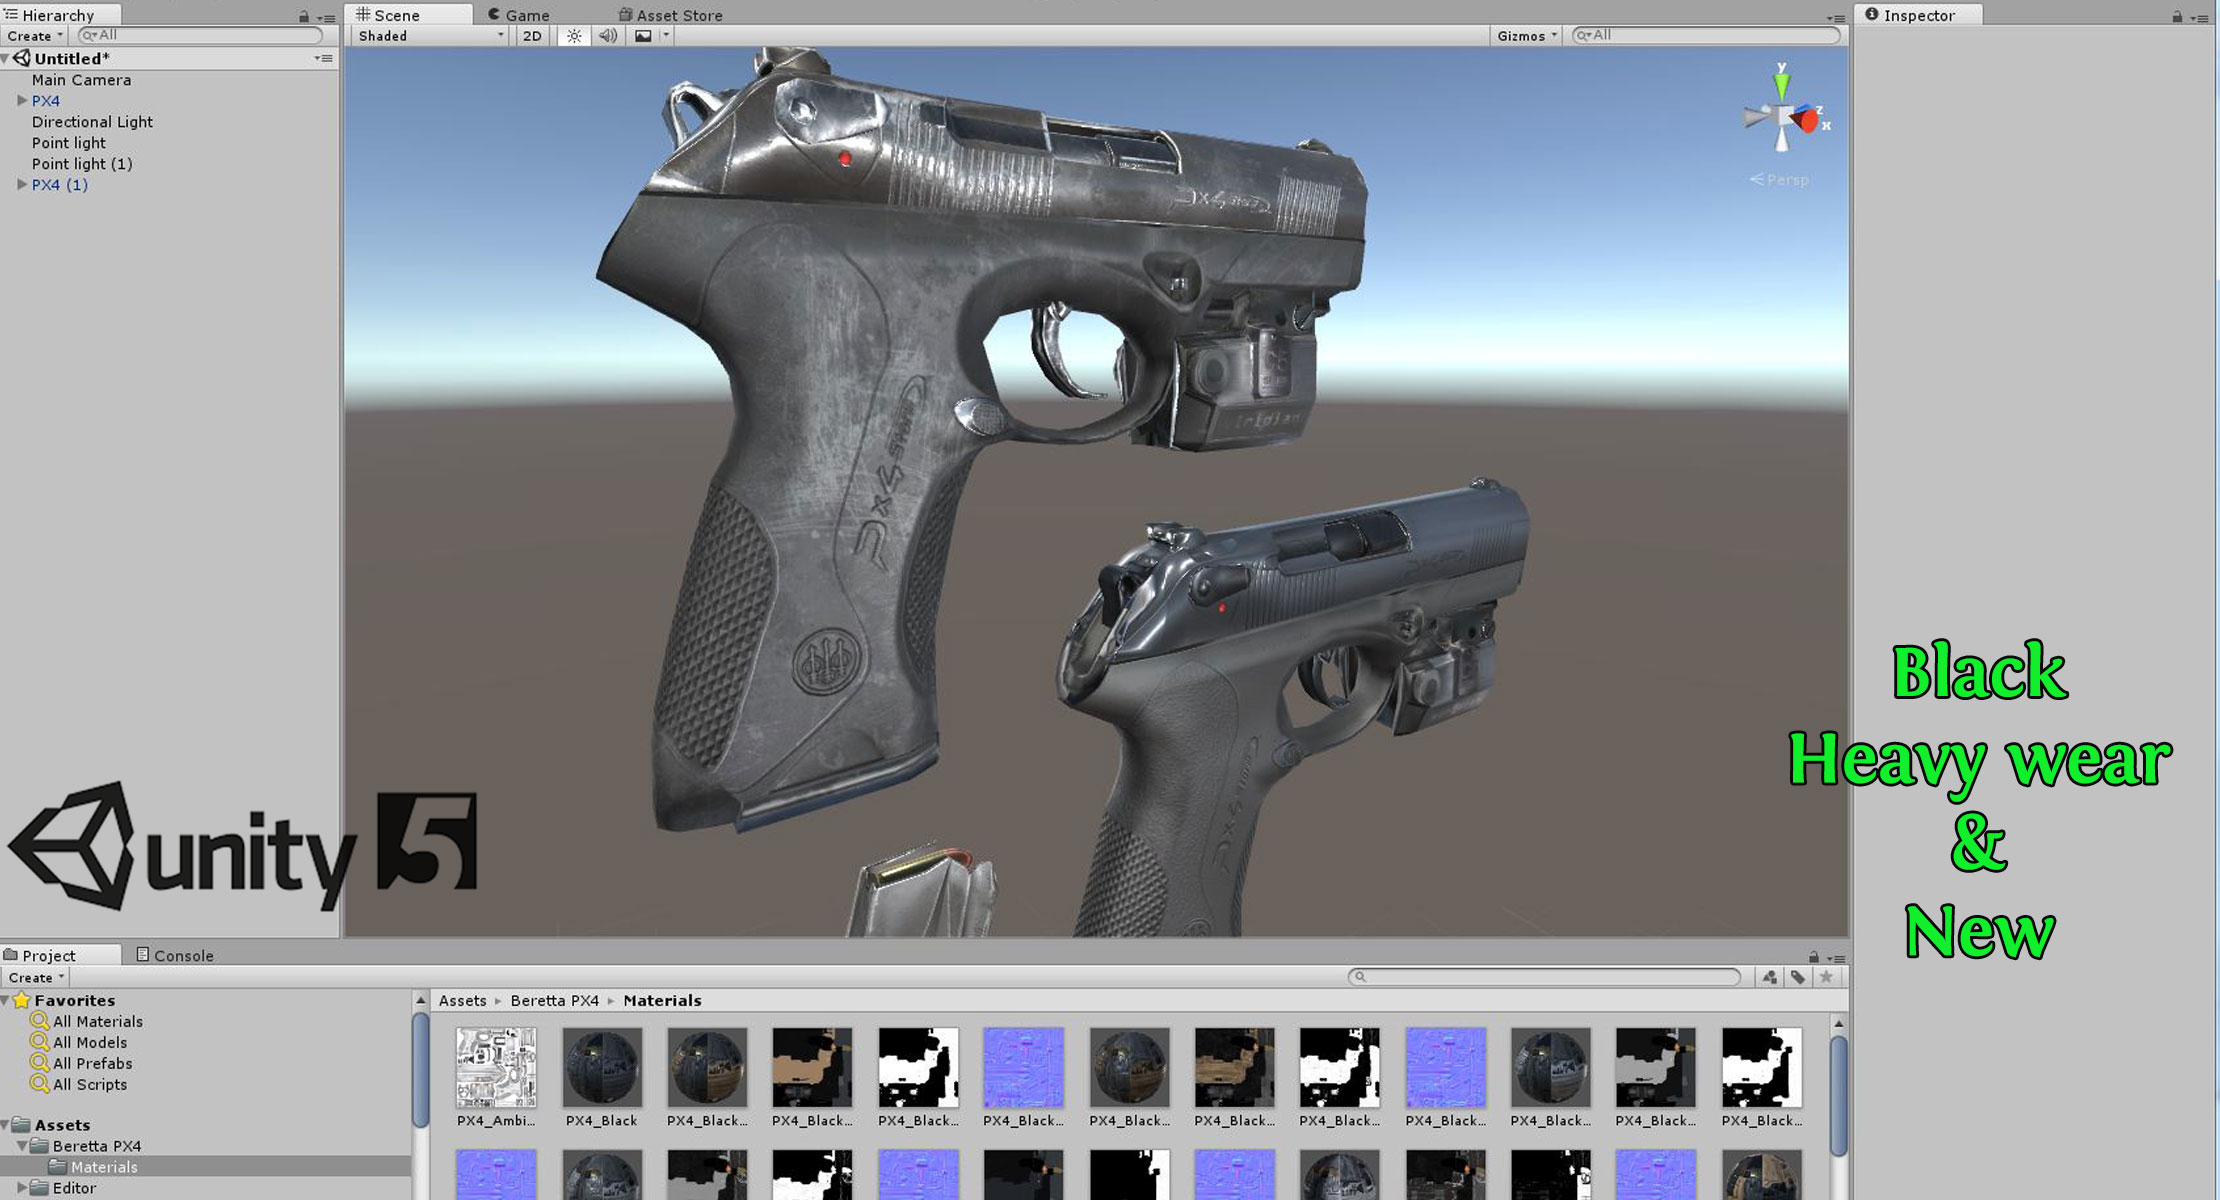Click the Hierarchy lock icon

[303, 16]
